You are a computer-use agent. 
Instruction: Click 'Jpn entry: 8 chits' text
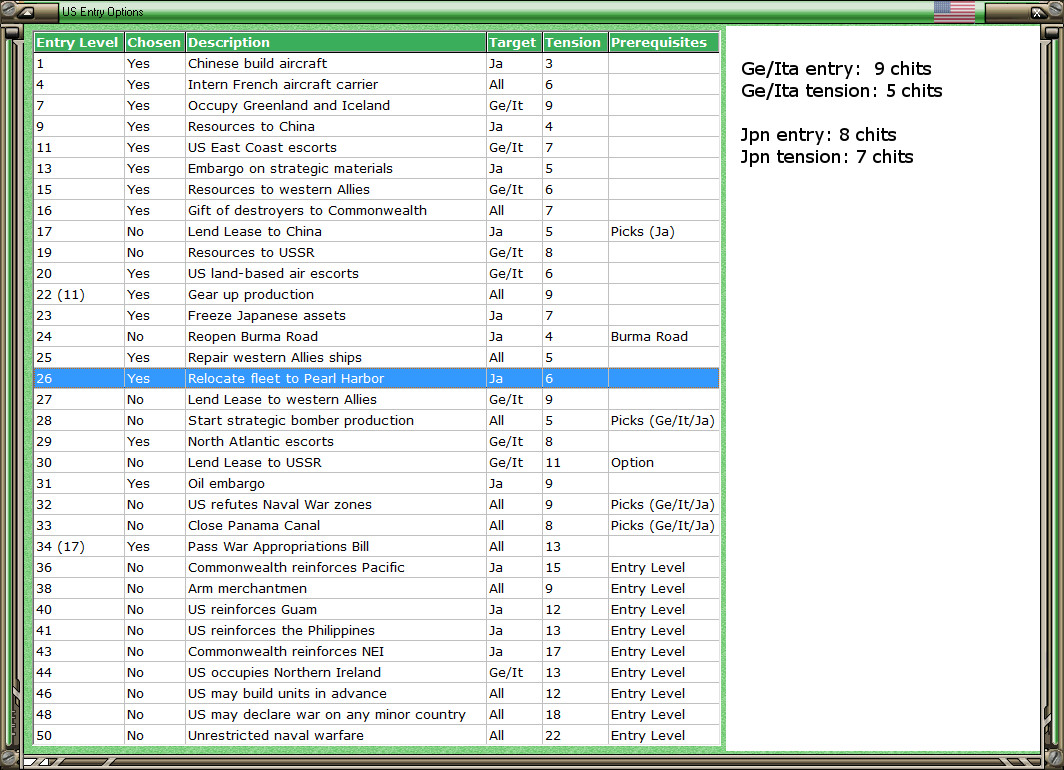(x=818, y=135)
